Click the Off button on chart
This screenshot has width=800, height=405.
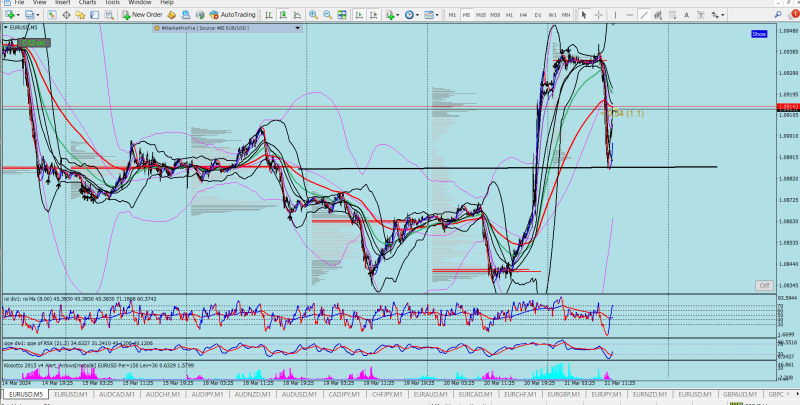coord(764,286)
